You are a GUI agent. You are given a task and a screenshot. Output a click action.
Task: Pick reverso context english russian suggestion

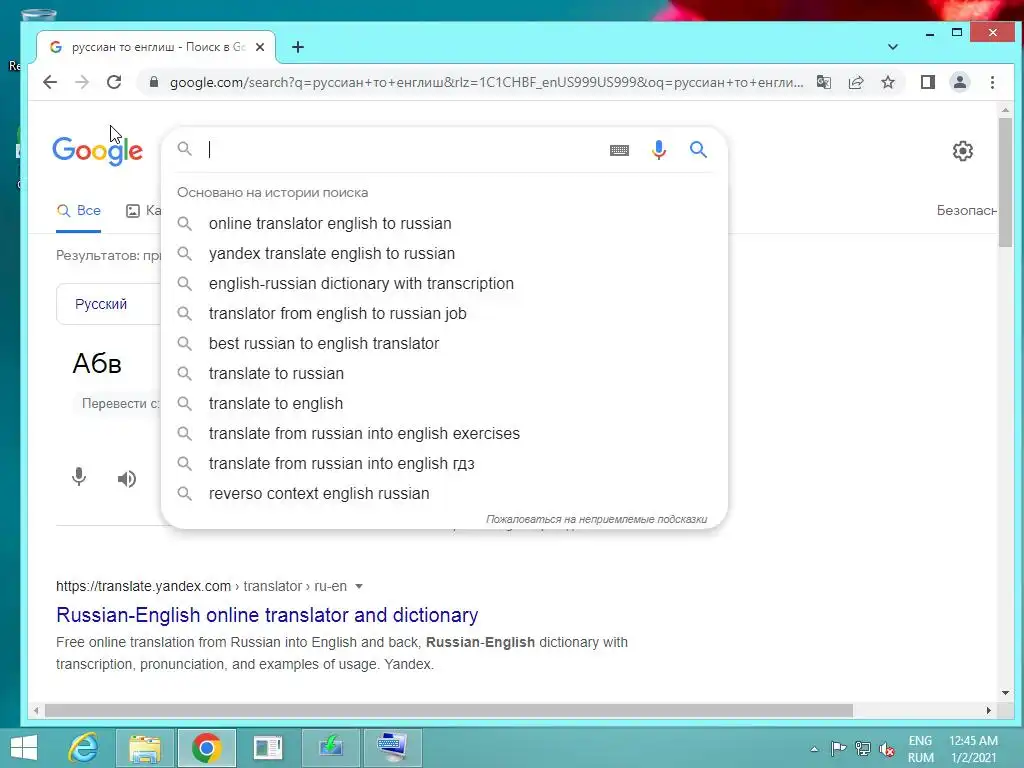click(x=444, y=494)
